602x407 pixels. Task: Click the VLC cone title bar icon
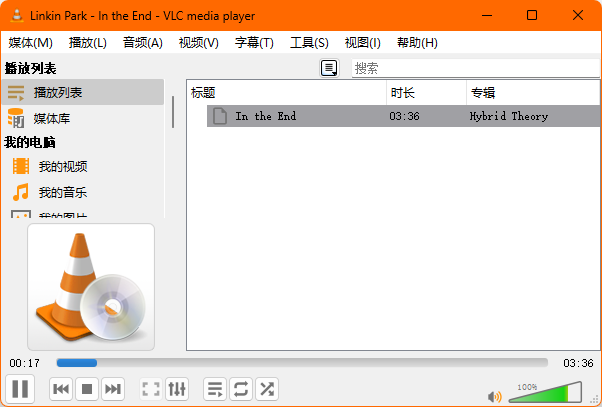point(17,15)
